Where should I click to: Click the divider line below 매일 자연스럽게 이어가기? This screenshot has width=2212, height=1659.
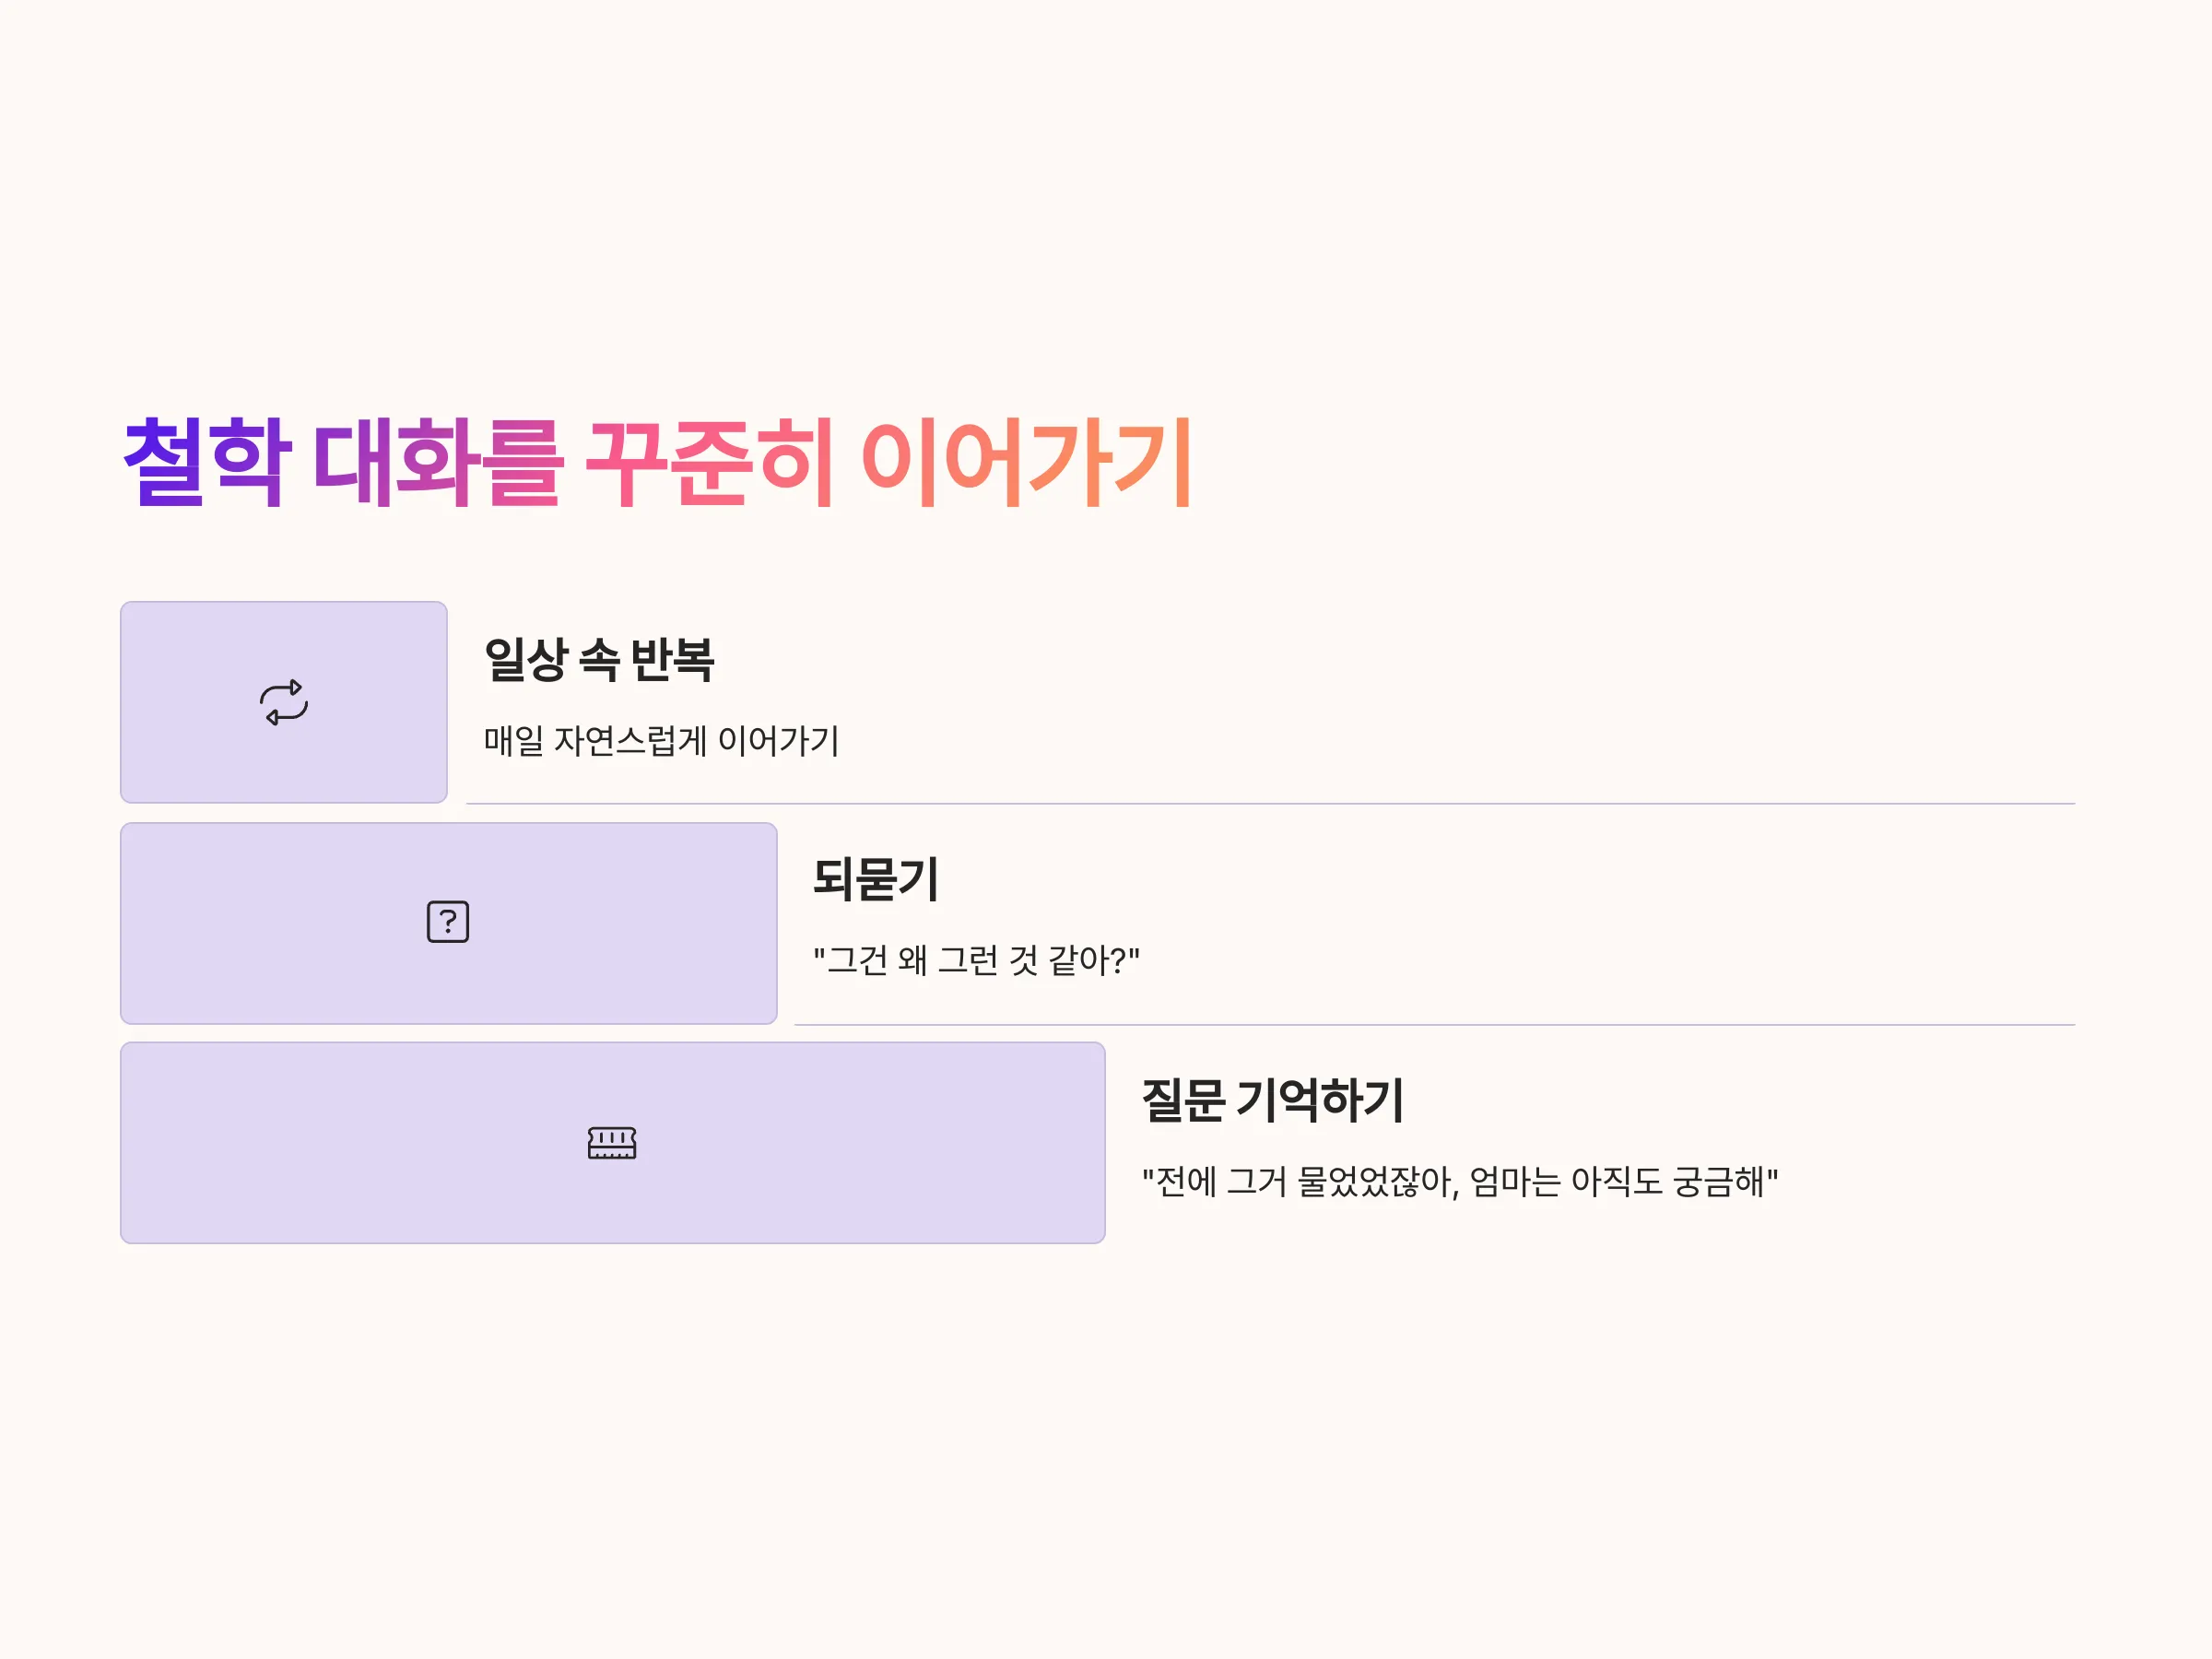point(1270,804)
